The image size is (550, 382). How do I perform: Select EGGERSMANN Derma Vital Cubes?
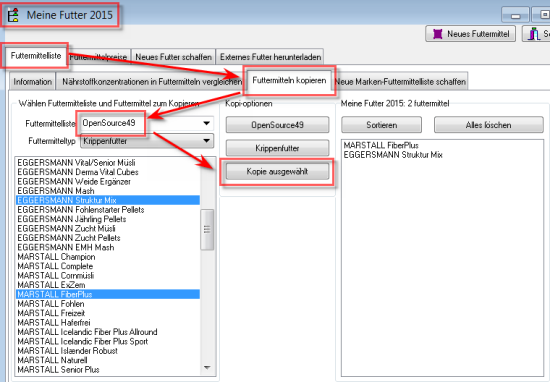pos(108,172)
